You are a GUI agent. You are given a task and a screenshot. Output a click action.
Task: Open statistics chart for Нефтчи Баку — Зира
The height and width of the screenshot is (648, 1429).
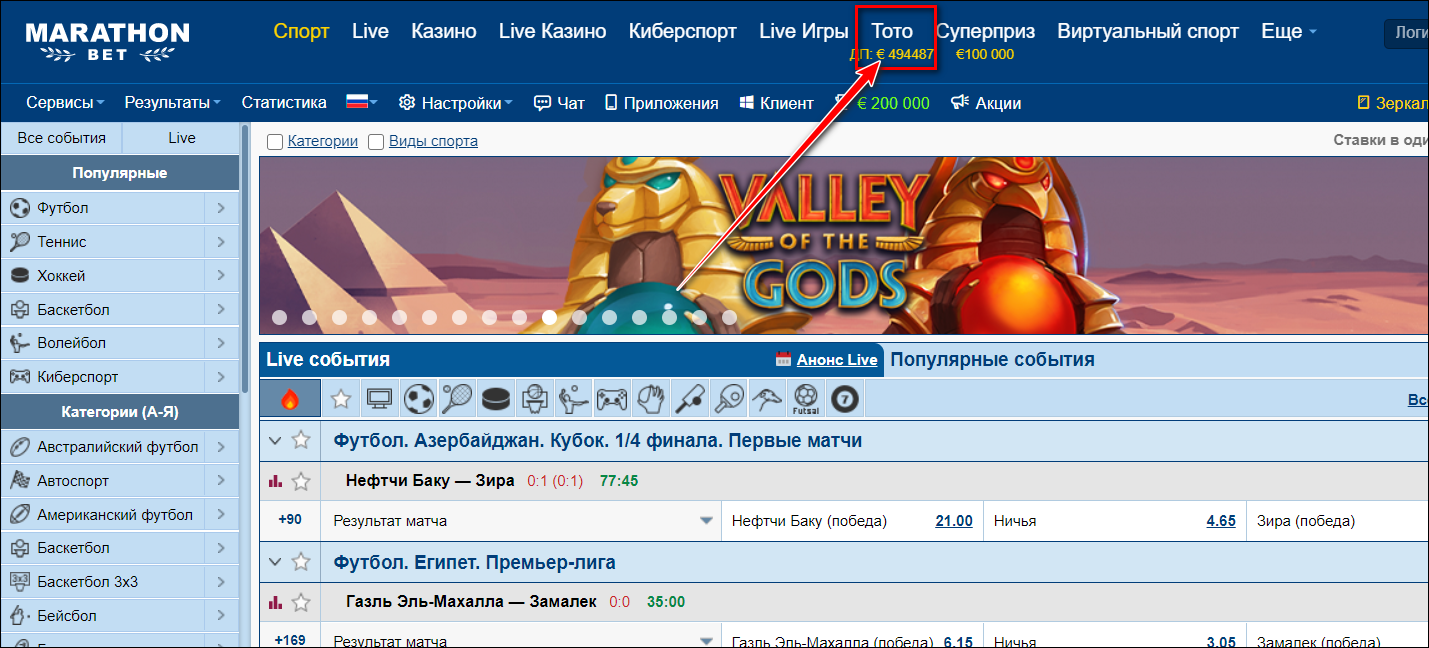[x=275, y=481]
